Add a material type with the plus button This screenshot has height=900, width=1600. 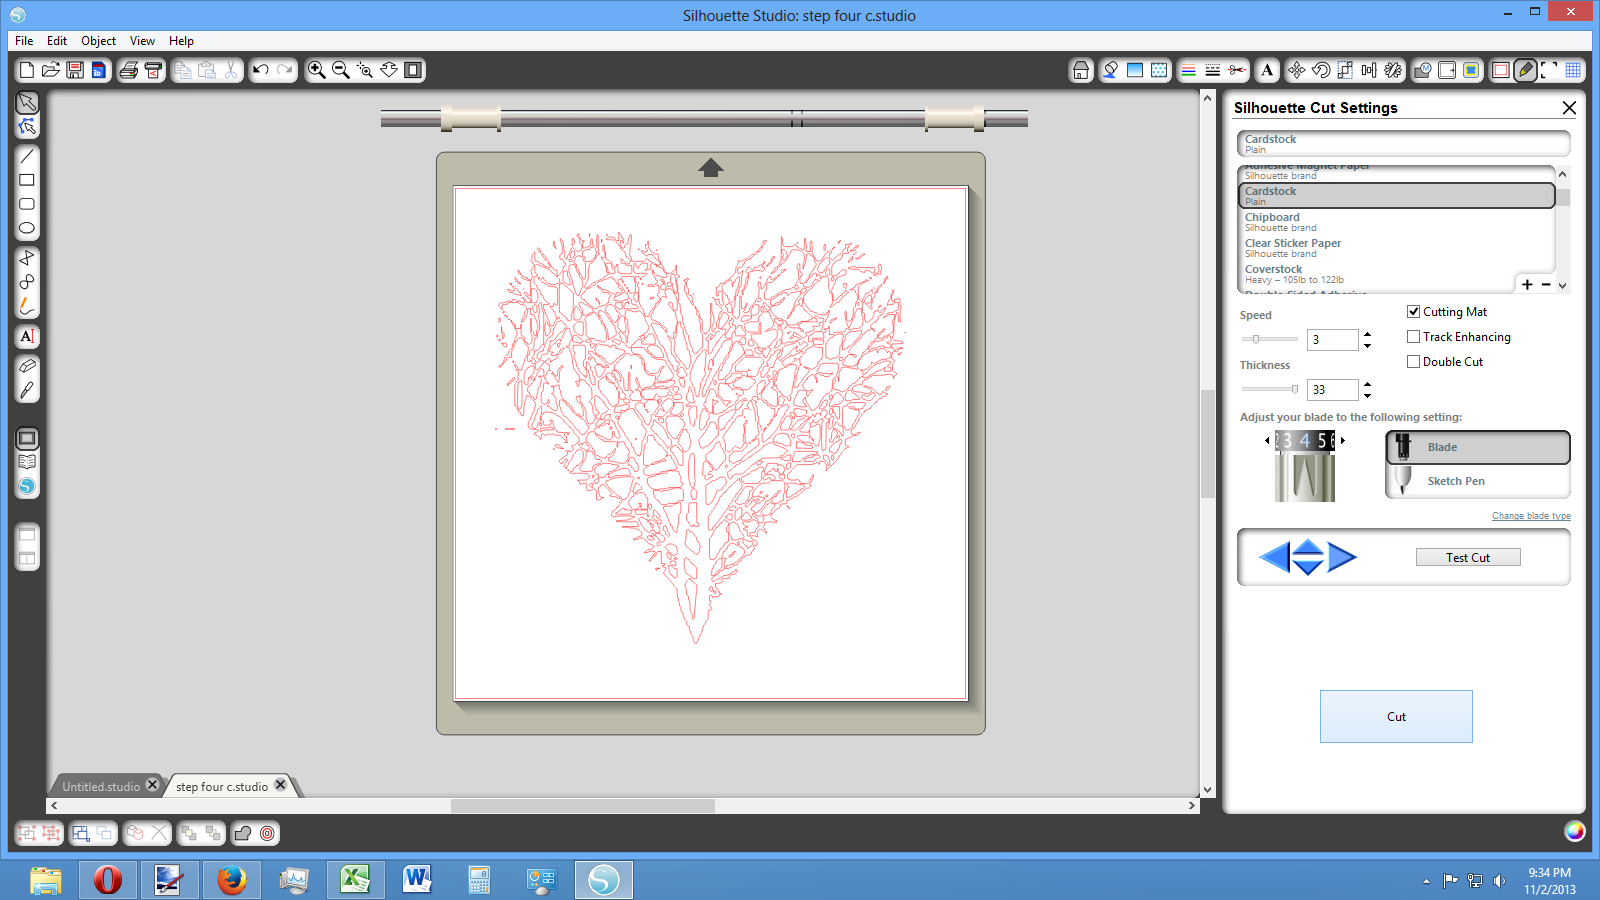click(x=1527, y=285)
